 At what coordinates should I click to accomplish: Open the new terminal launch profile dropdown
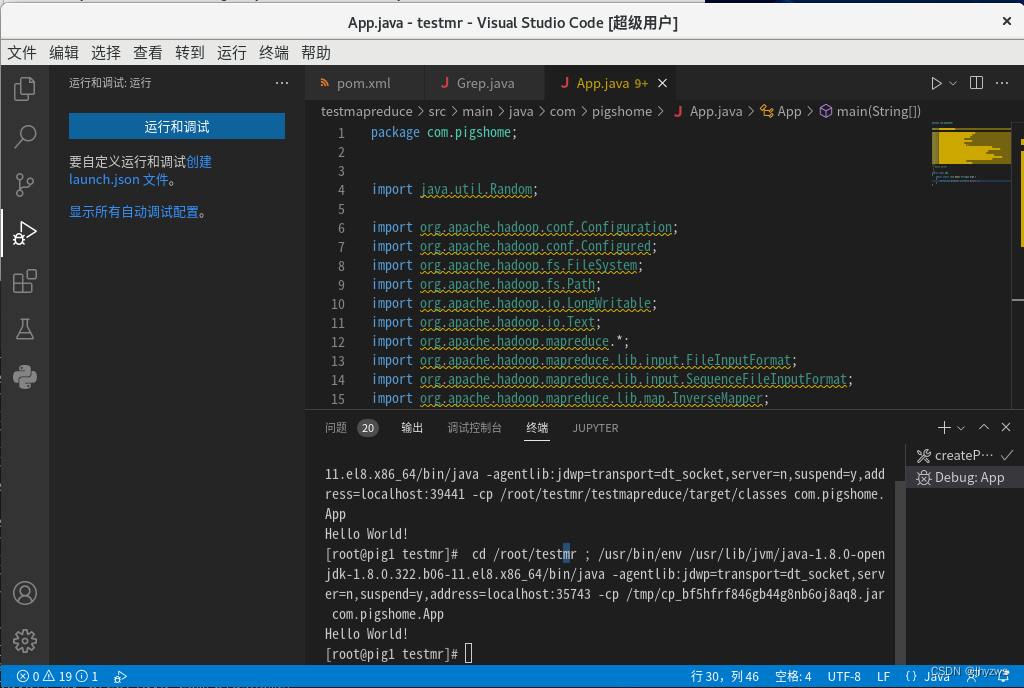point(961,428)
